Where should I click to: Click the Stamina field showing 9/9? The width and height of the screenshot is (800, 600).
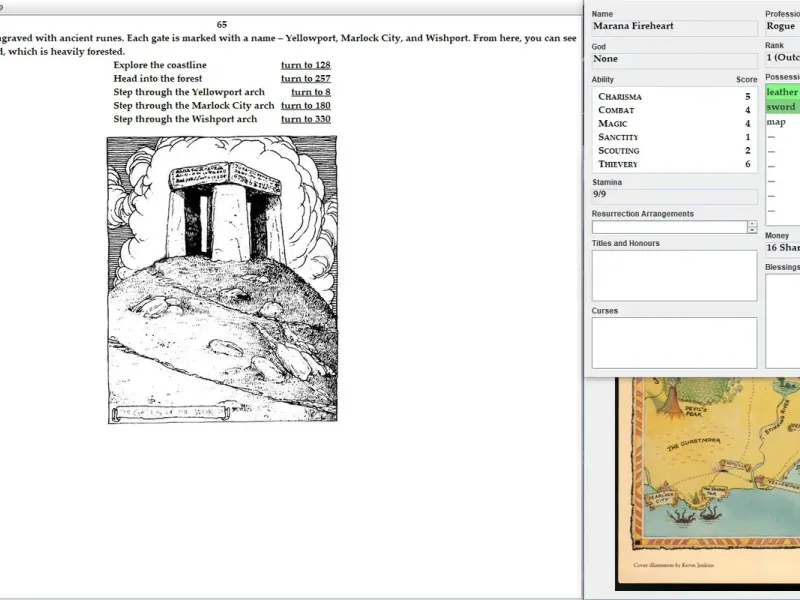[674, 196]
